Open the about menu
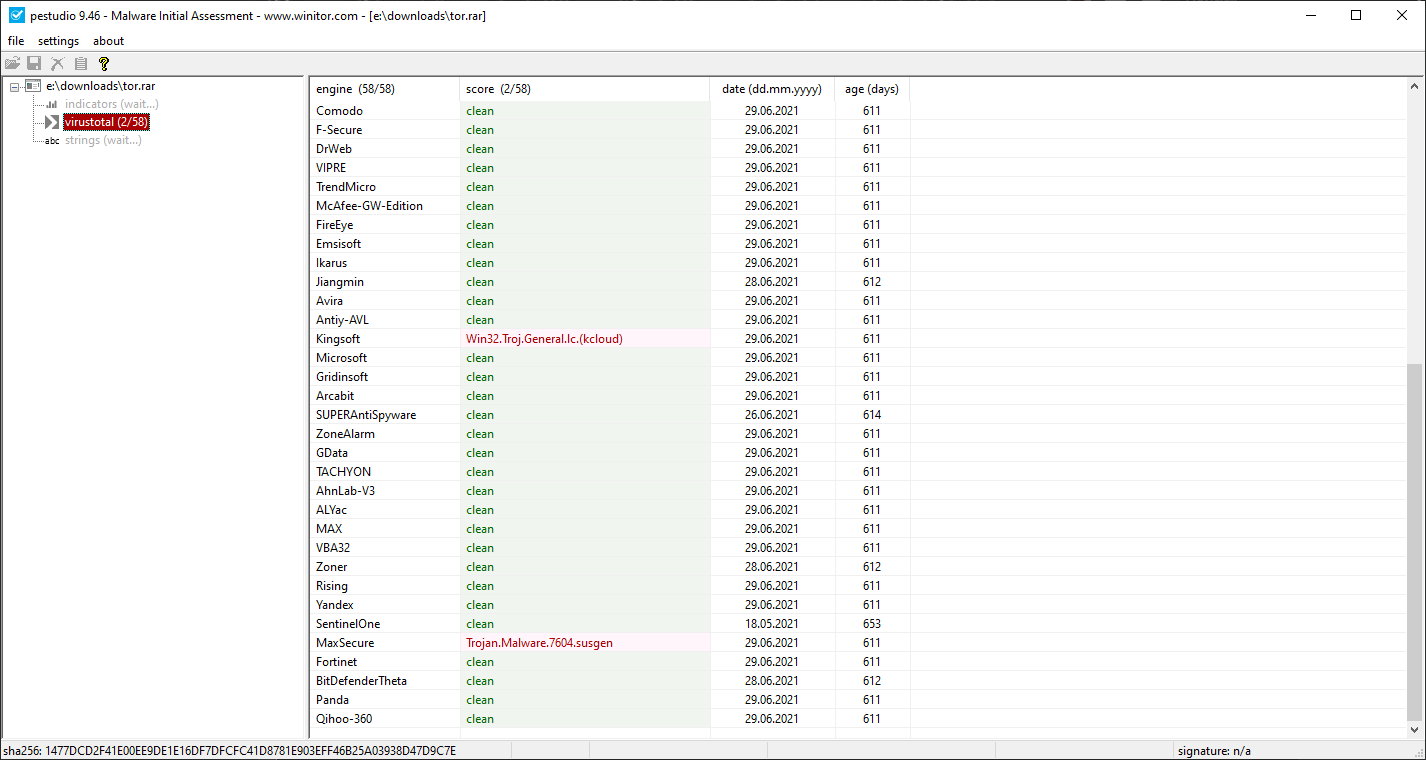The image size is (1426, 760). tap(108, 41)
